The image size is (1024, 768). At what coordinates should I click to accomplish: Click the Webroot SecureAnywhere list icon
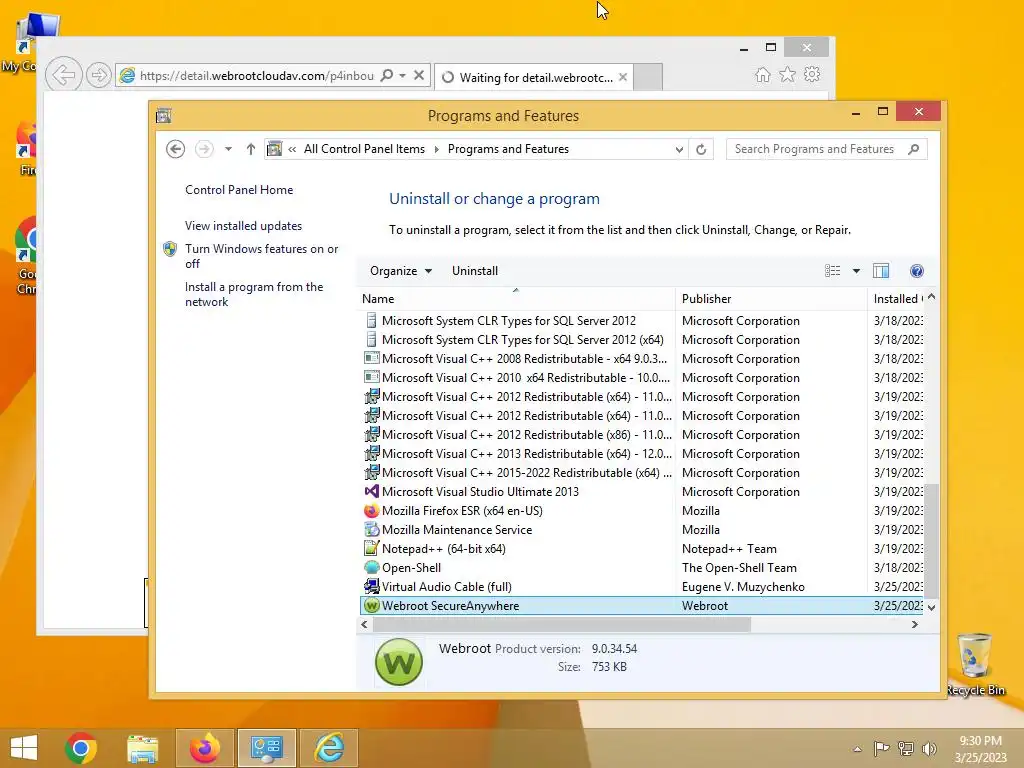(372, 605)
